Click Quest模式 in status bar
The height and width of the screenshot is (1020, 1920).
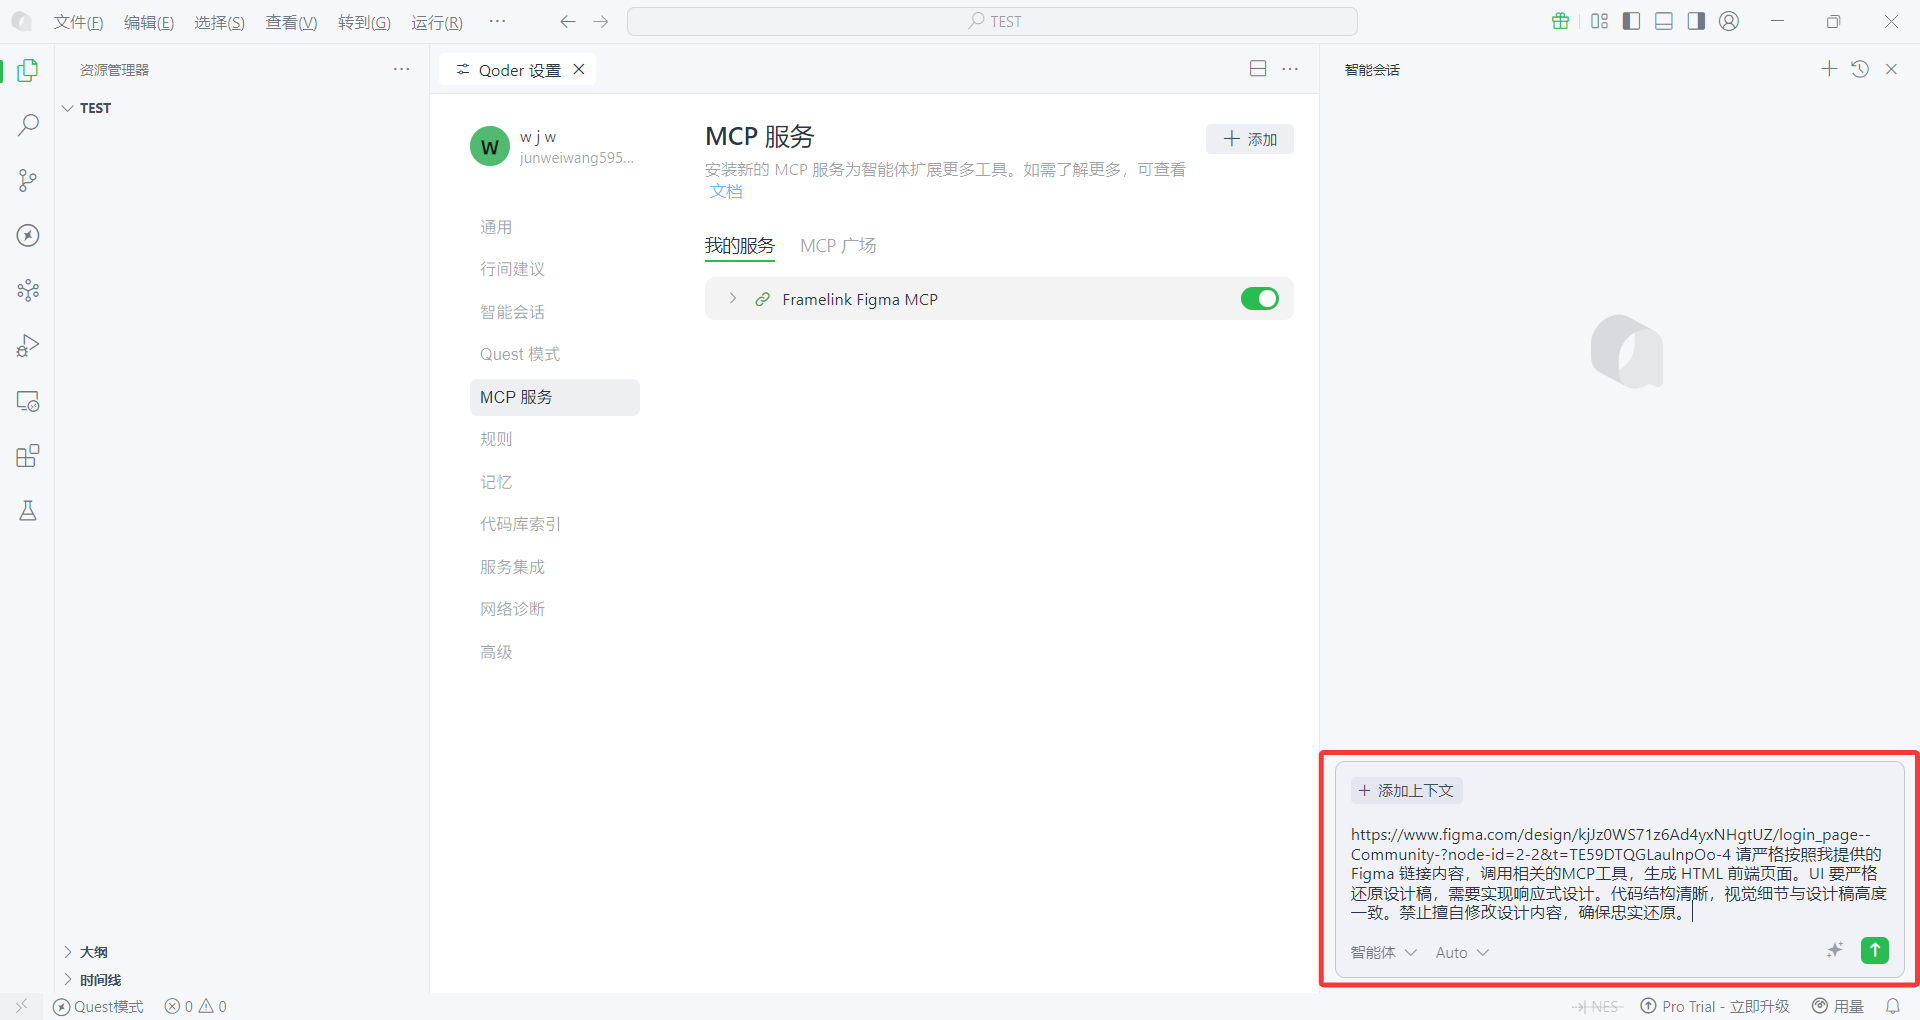point(98,1007)
